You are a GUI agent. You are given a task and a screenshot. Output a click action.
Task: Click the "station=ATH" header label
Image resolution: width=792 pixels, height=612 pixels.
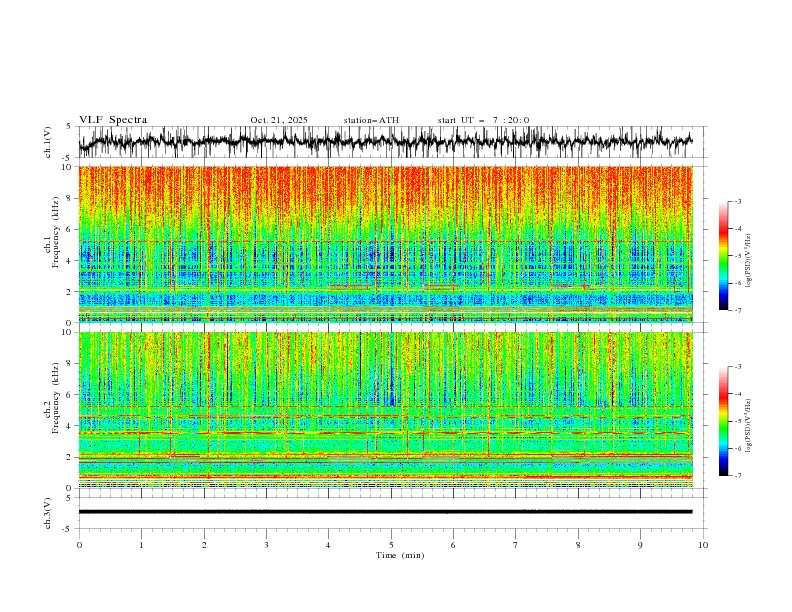pyautogui.click(x=371, y=120)
